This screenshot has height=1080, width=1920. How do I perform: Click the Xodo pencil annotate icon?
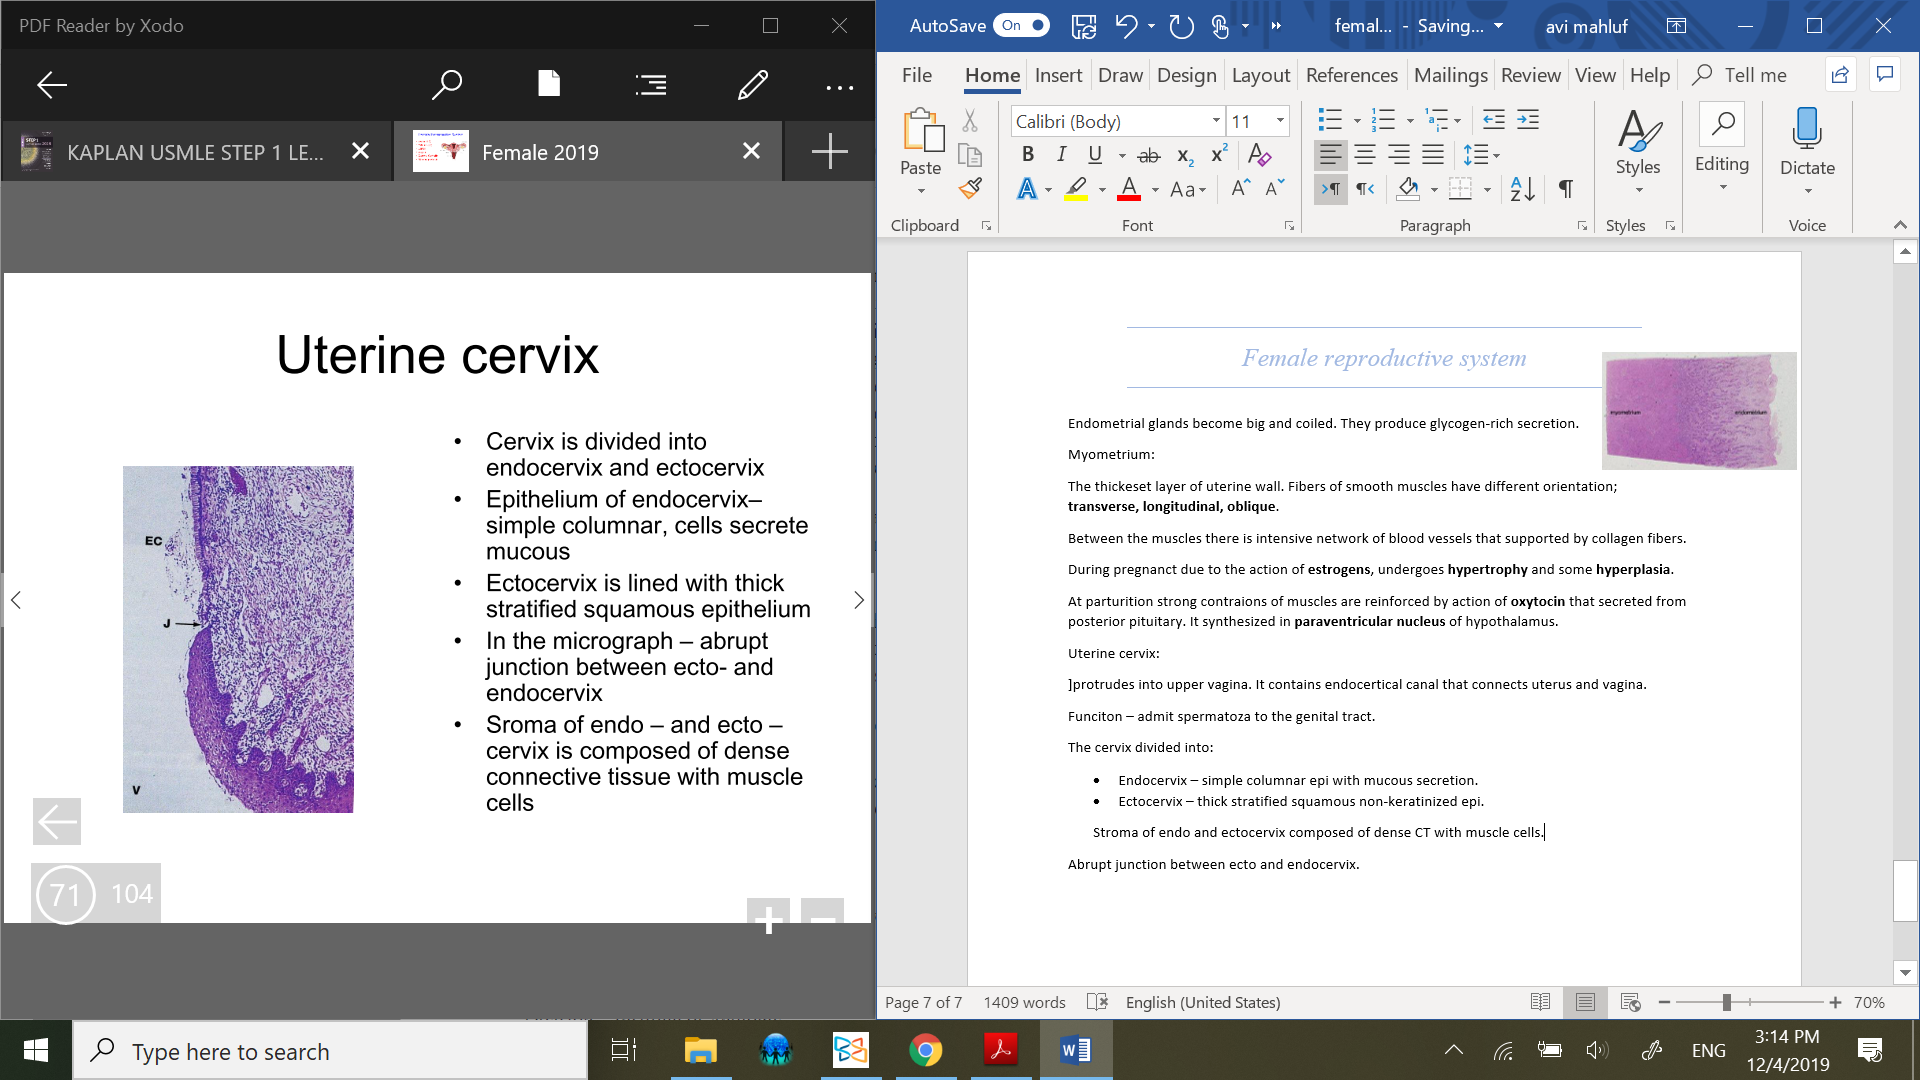[x=752, y=85]
